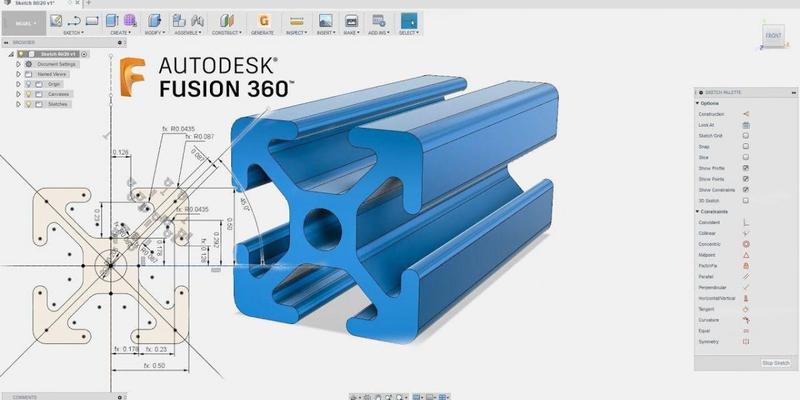Apply the Fix/UnFix lock constraint icon
The height and width of the screenshot is (400, 800).
[746, 266]
